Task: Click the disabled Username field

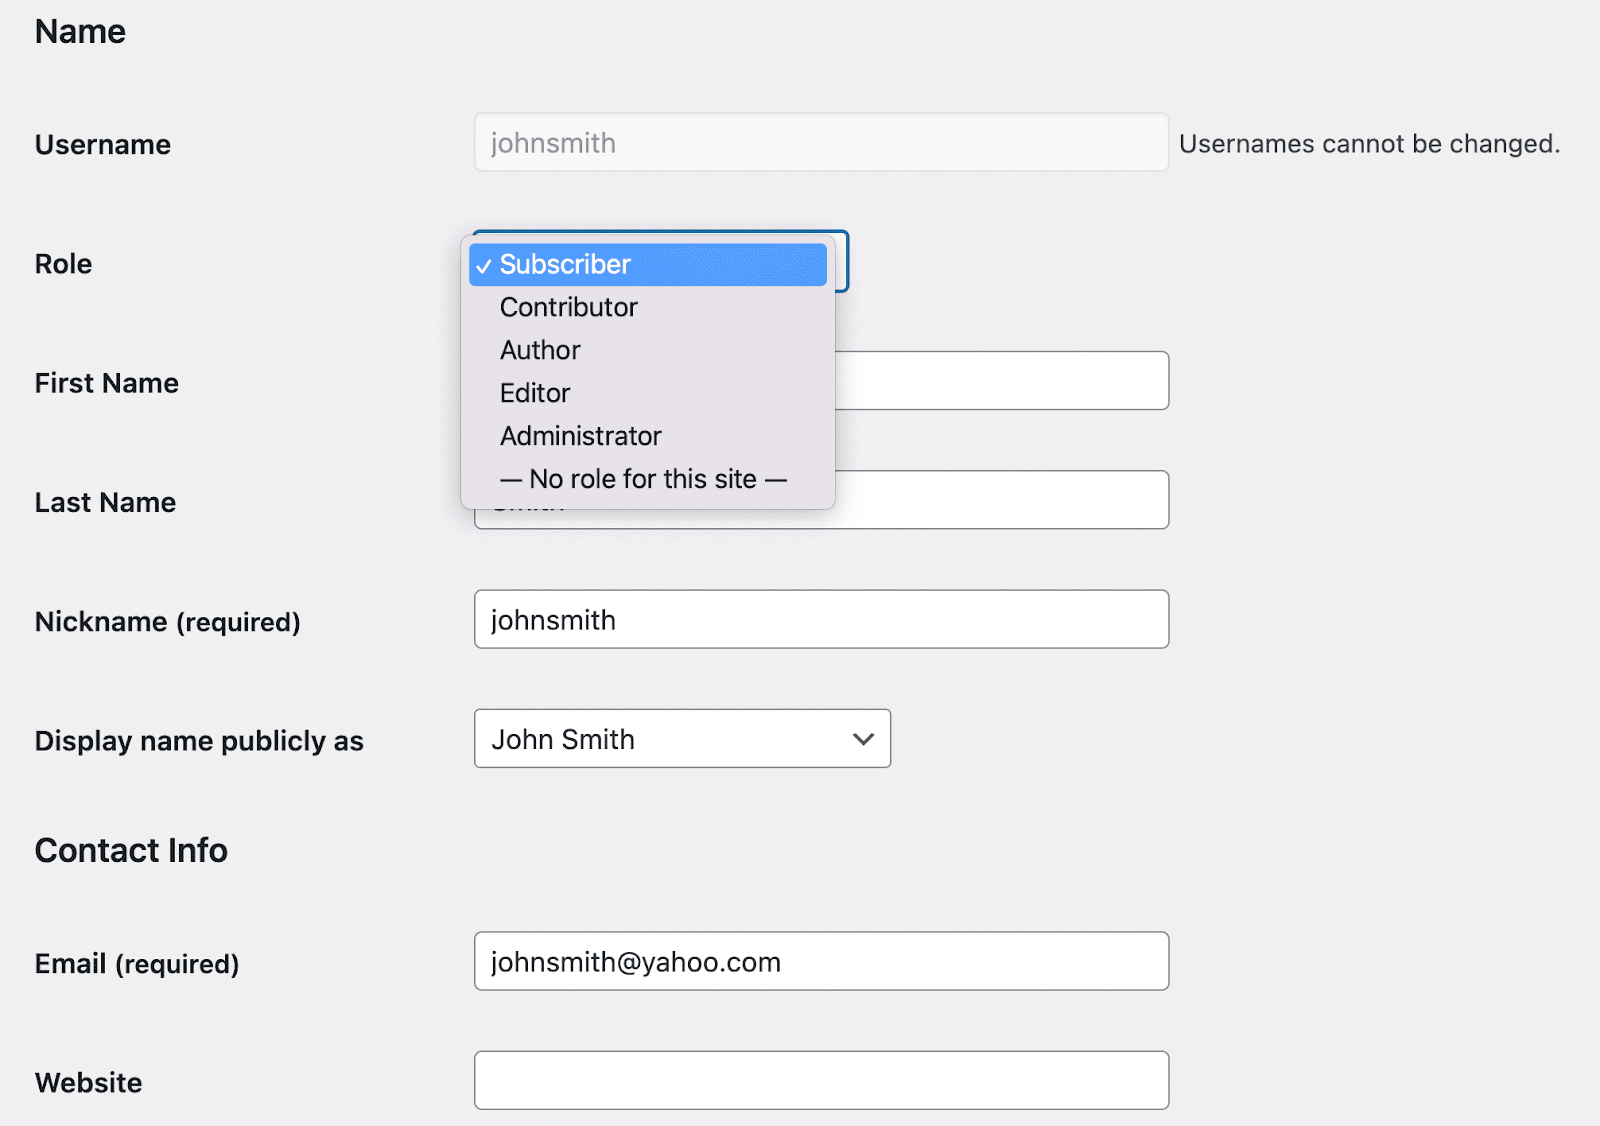Action: (x=821, y=143)
